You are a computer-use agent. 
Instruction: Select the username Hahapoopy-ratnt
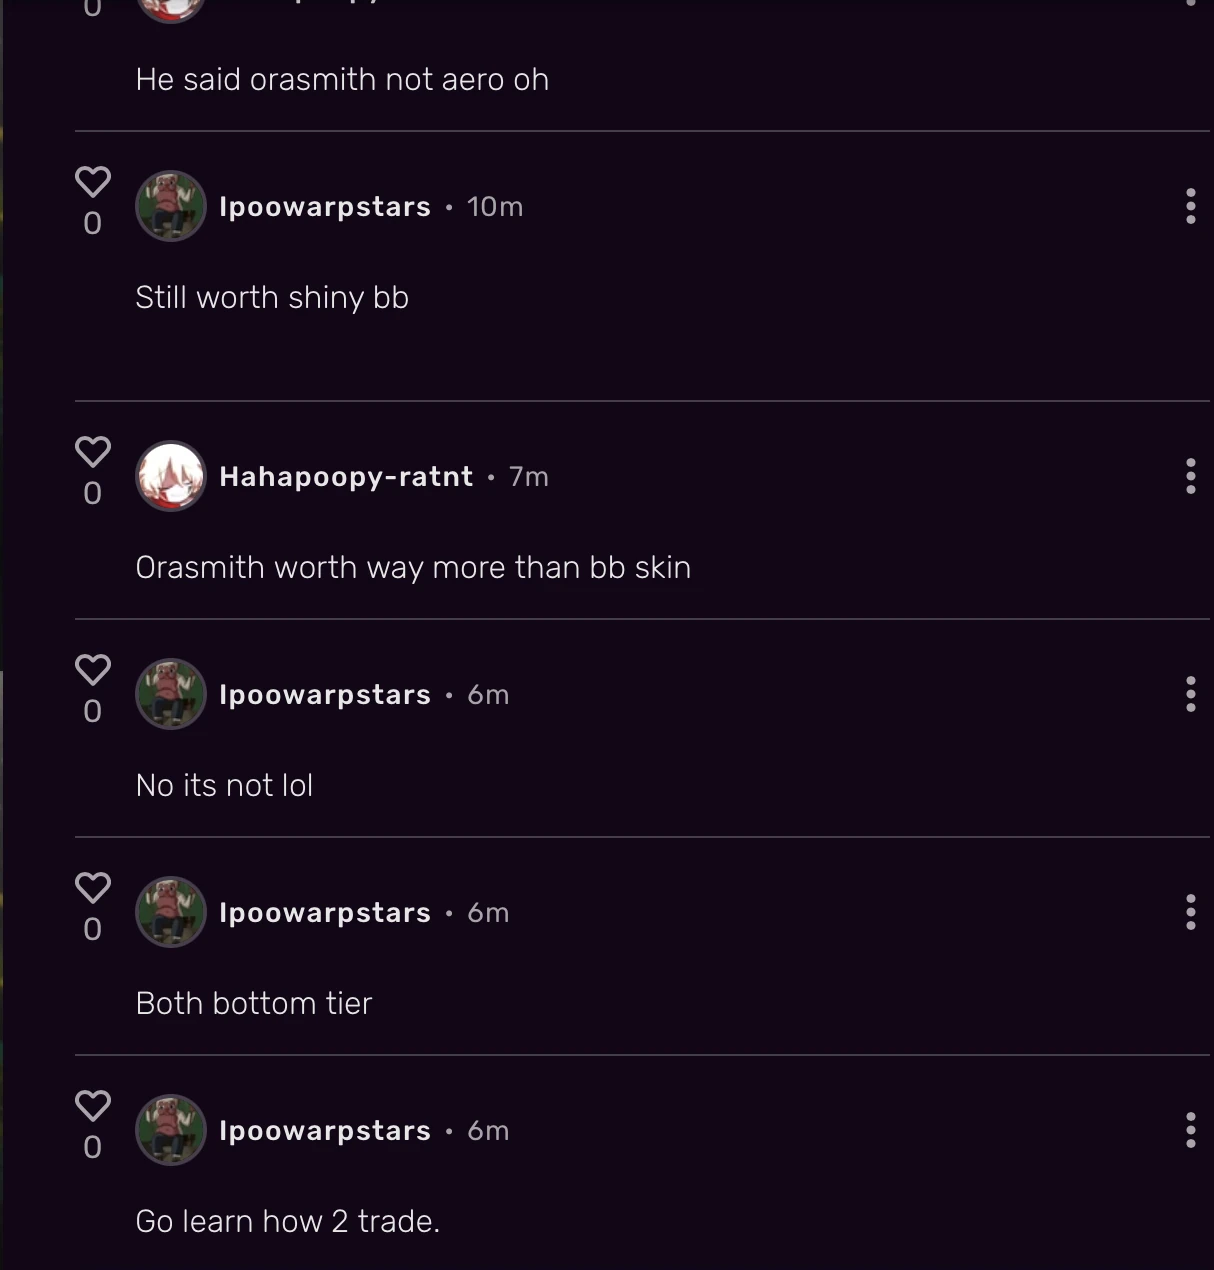(345, 476)
